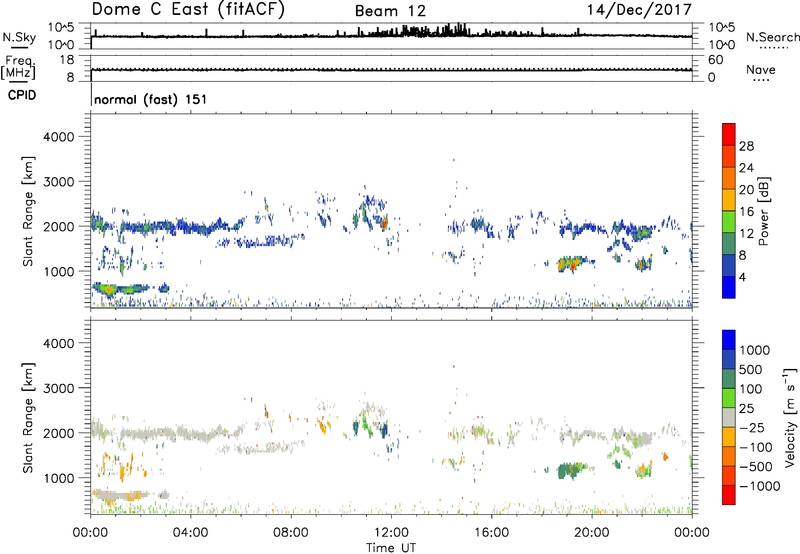Click the 'Beam 12' label
The height and width of the screenshot is (554, 800).
pyautogui.click(x=390, y=11)
